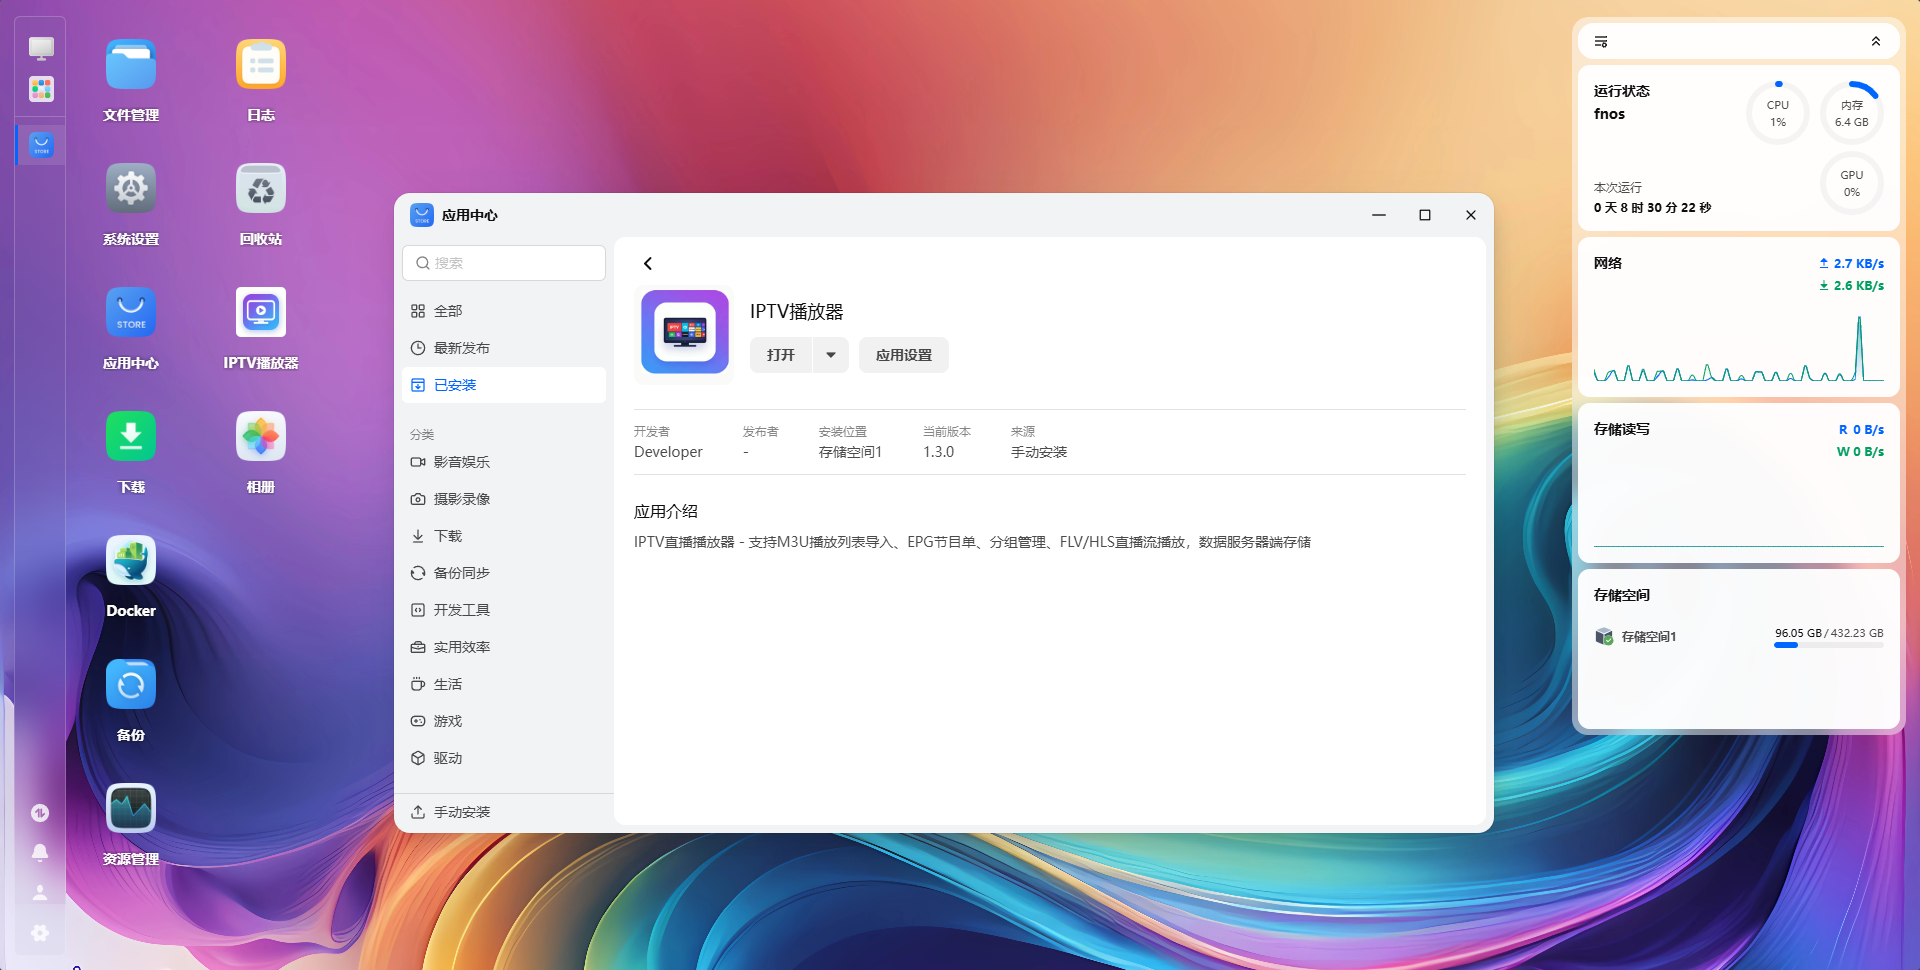Select 最新发布 in the sidebar
Image resolution: width=1920 pixels, height=970 pixels.
coord(504,348)
